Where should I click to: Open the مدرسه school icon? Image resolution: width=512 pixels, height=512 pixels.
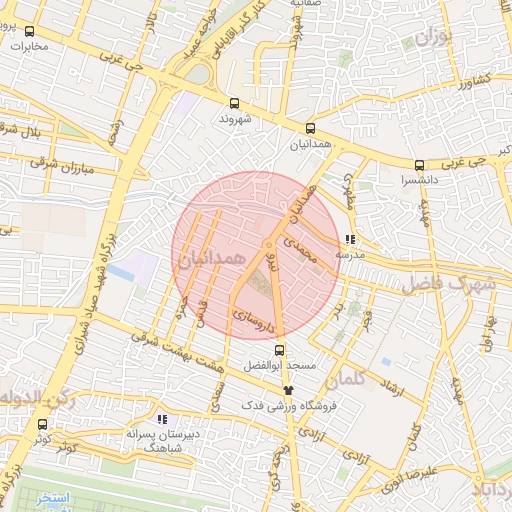(350, 239)
